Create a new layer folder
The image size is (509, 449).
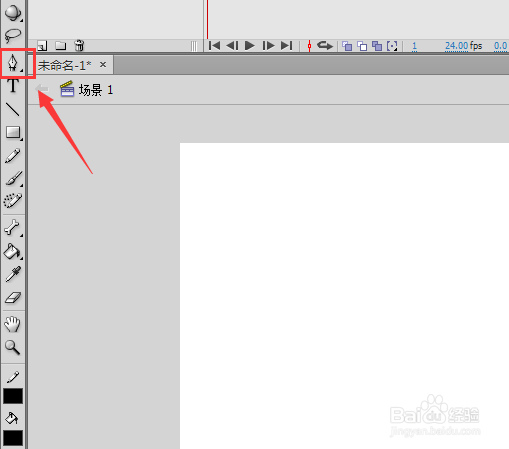(x=60, y=45)
